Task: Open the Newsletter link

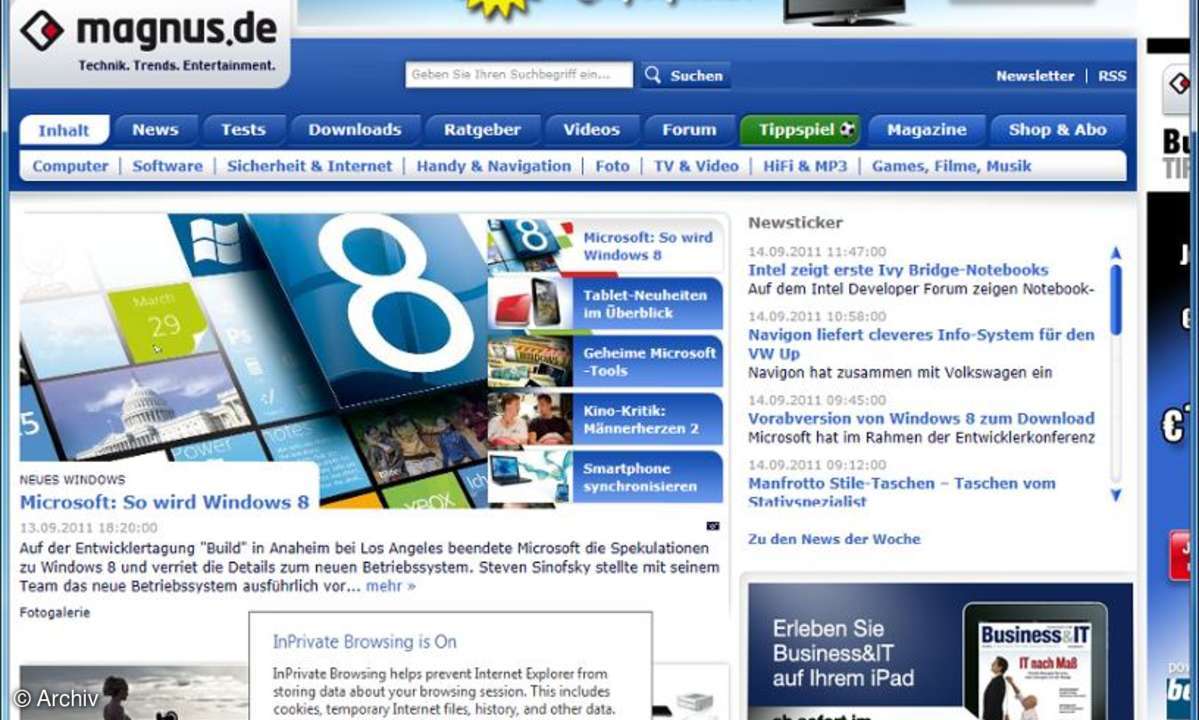Action: tap(1035, 76)
